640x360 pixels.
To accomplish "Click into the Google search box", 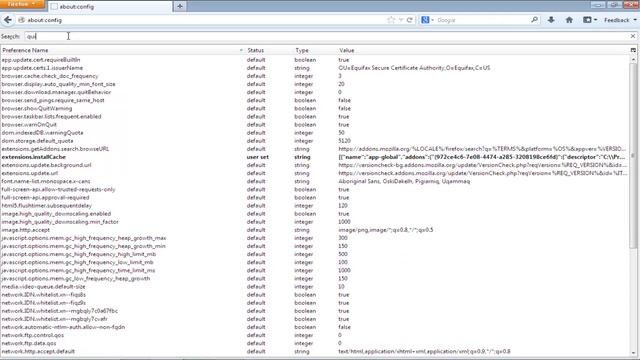I will pos(483,20).
